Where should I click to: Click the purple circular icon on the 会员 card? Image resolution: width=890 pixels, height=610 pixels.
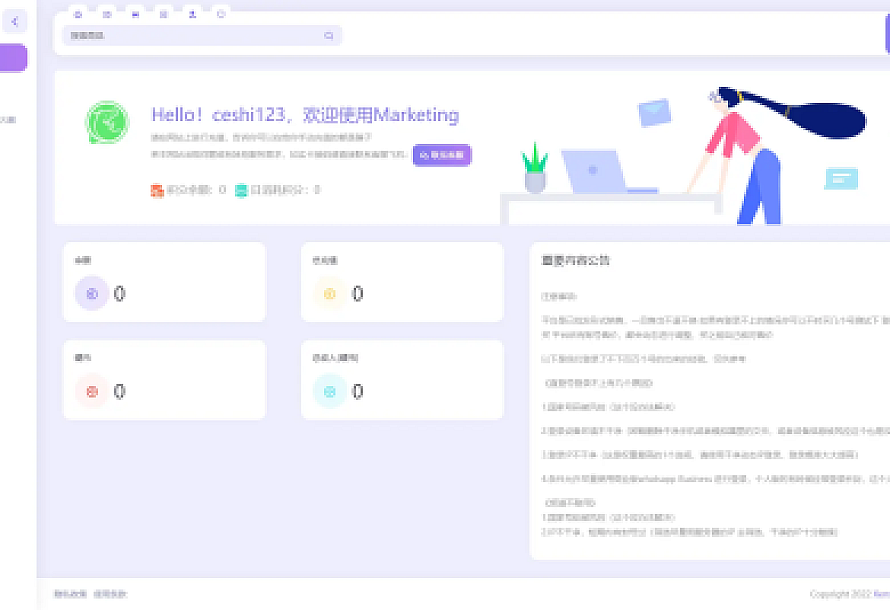click(x=92, y=293)
